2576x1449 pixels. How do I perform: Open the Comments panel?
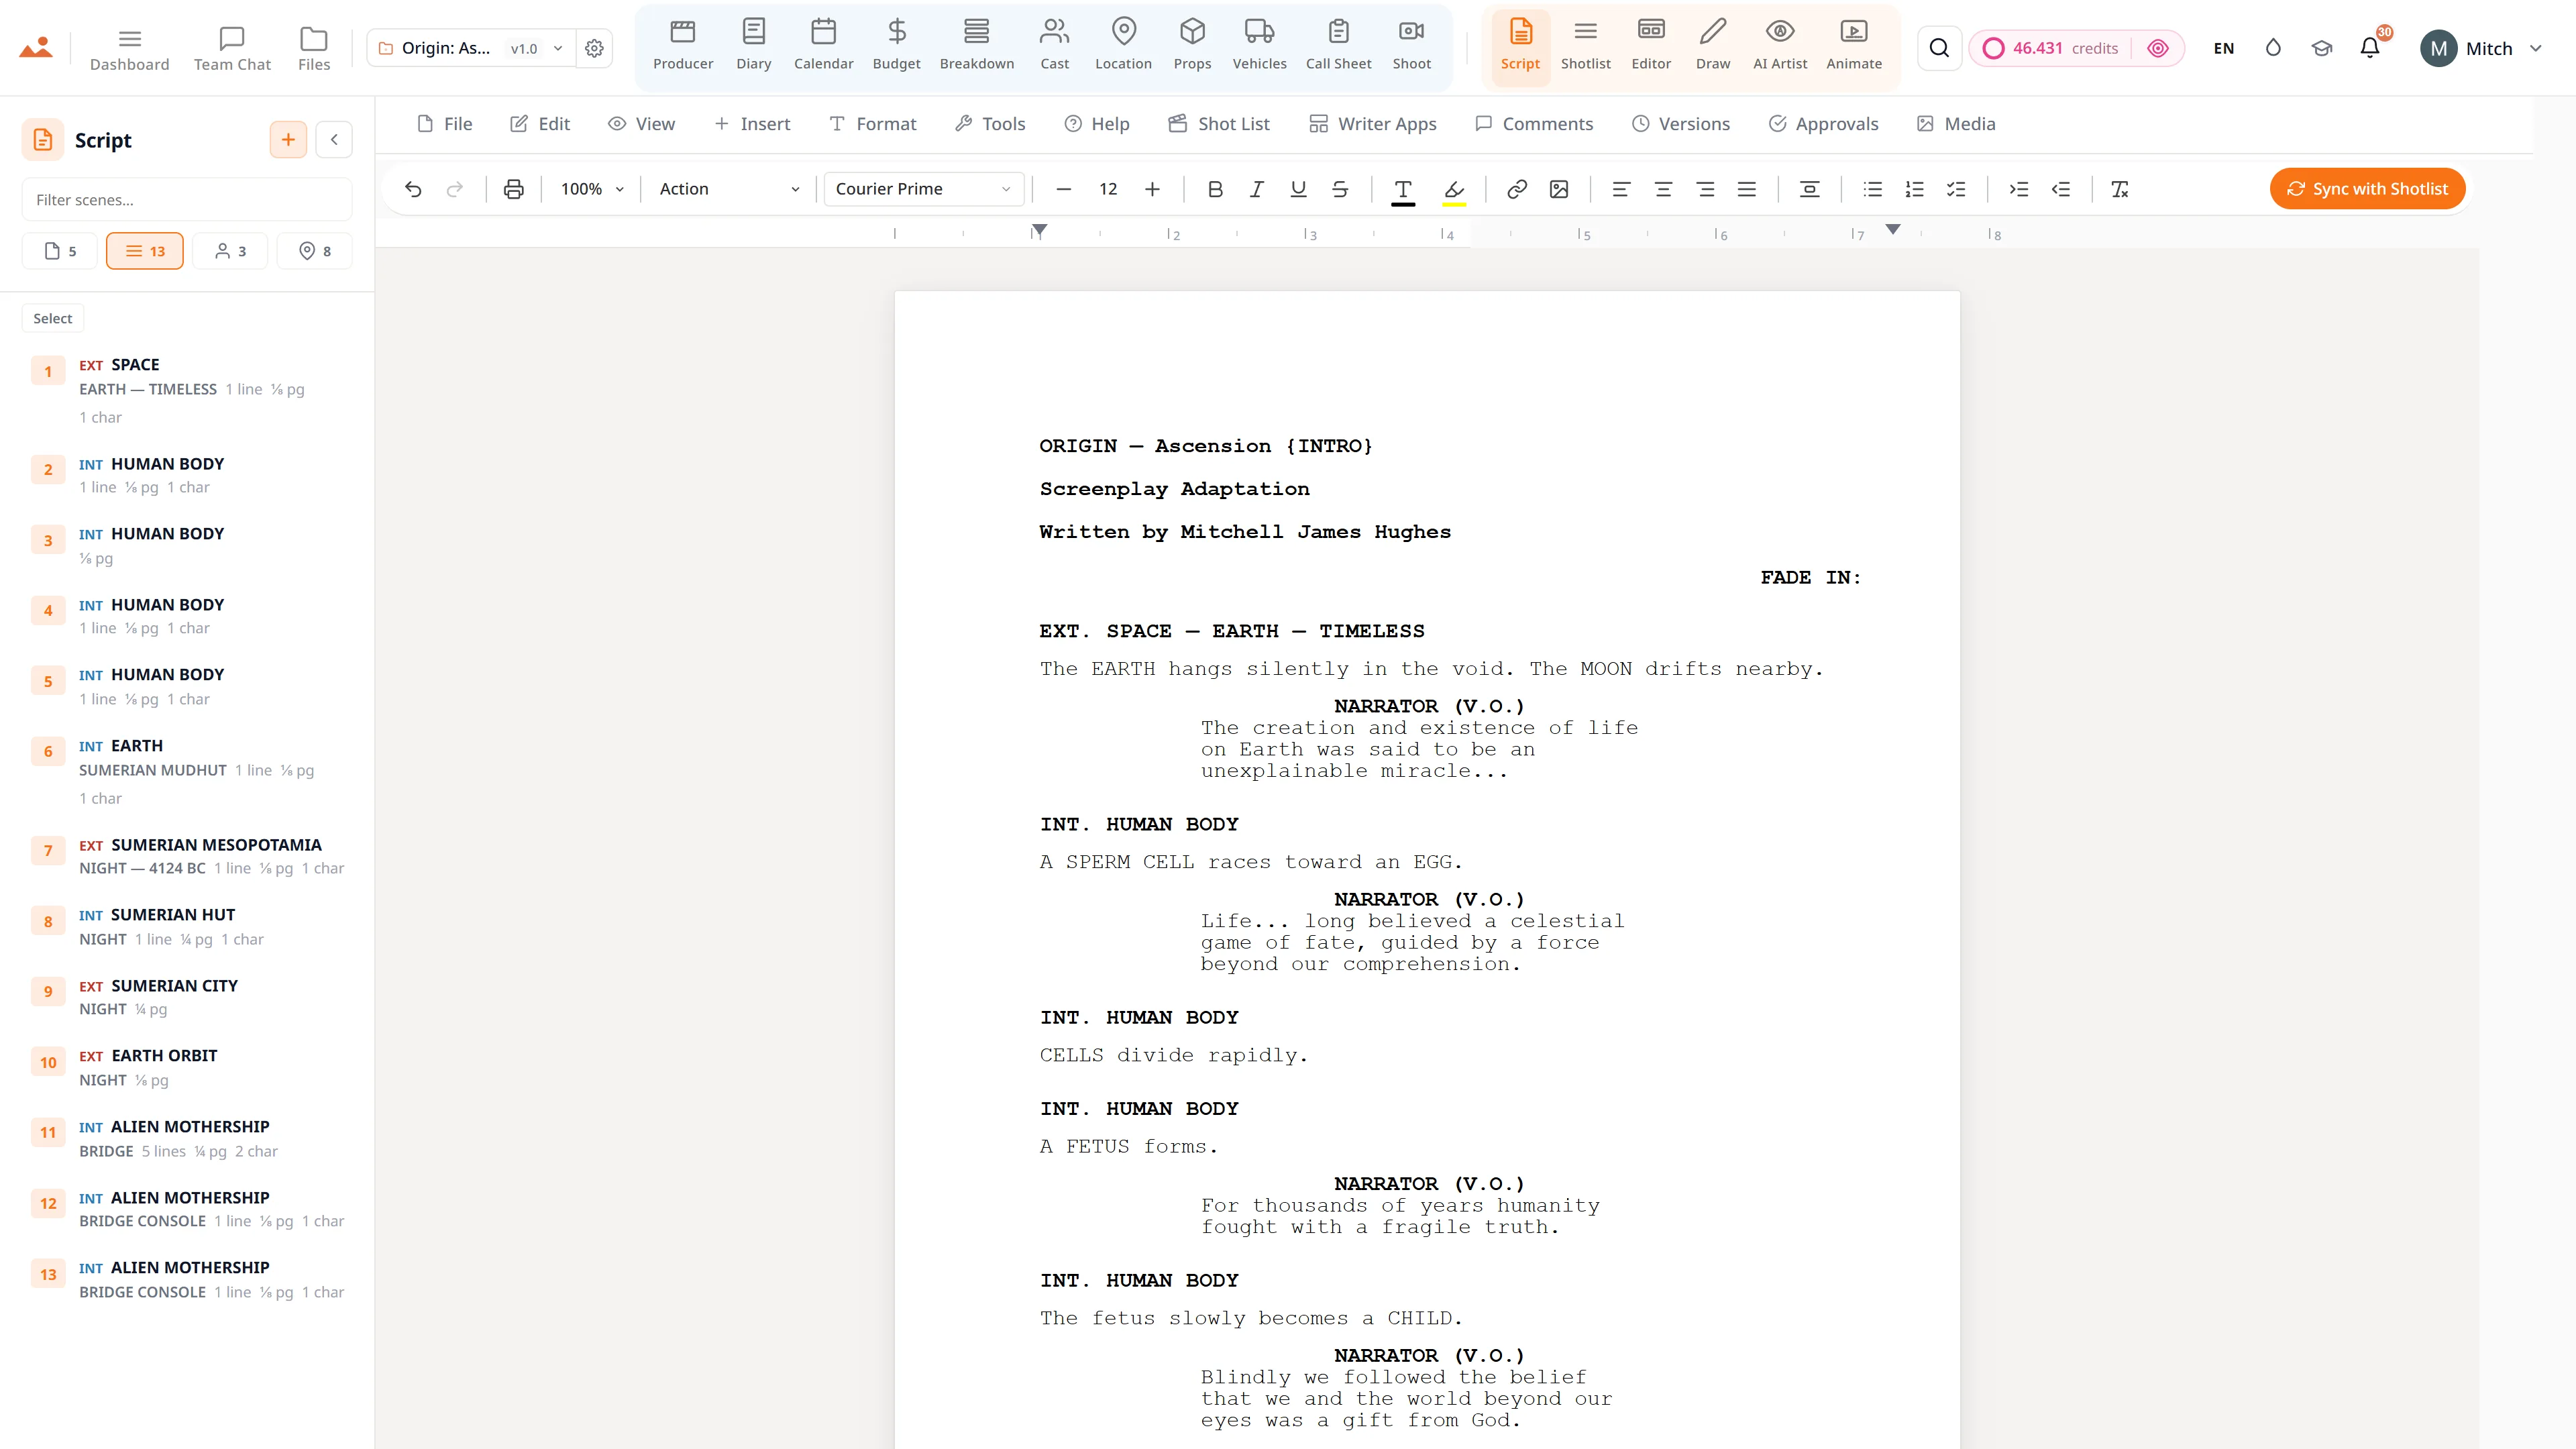[1534, 124]
